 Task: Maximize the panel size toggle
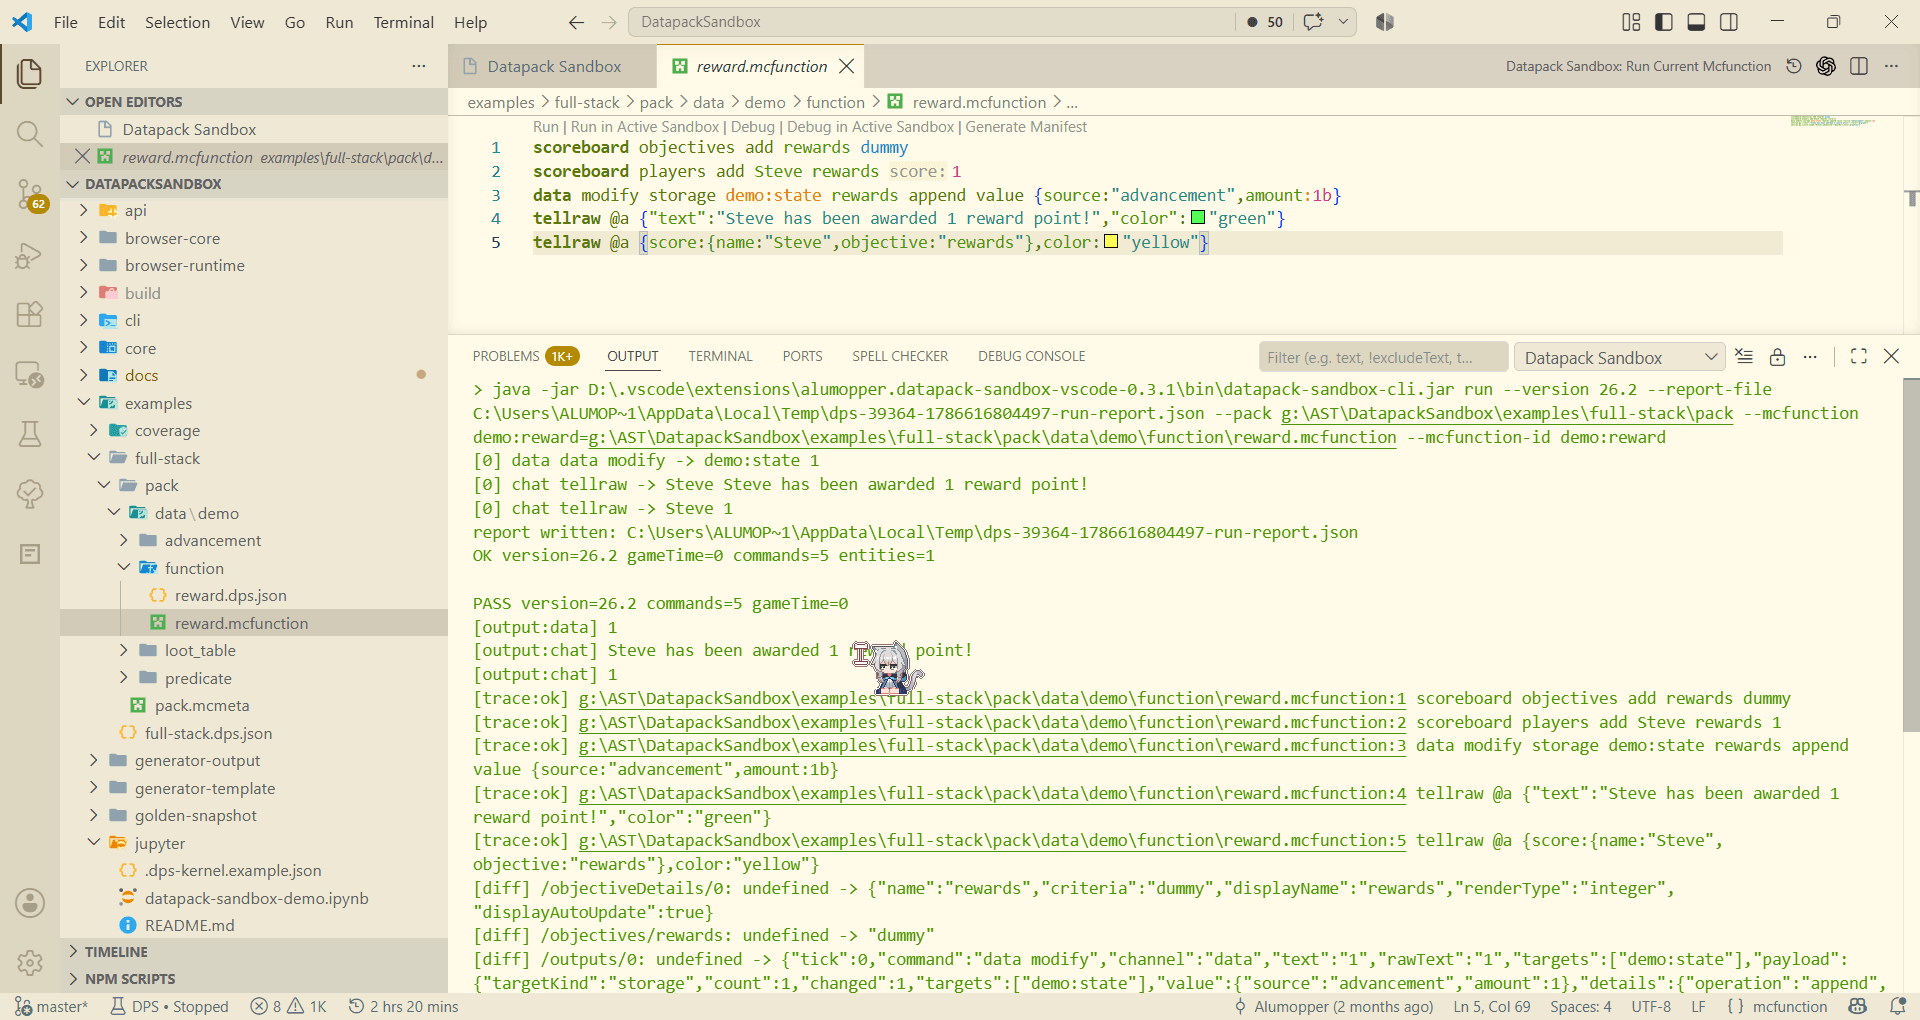[x=1859, y=356]
